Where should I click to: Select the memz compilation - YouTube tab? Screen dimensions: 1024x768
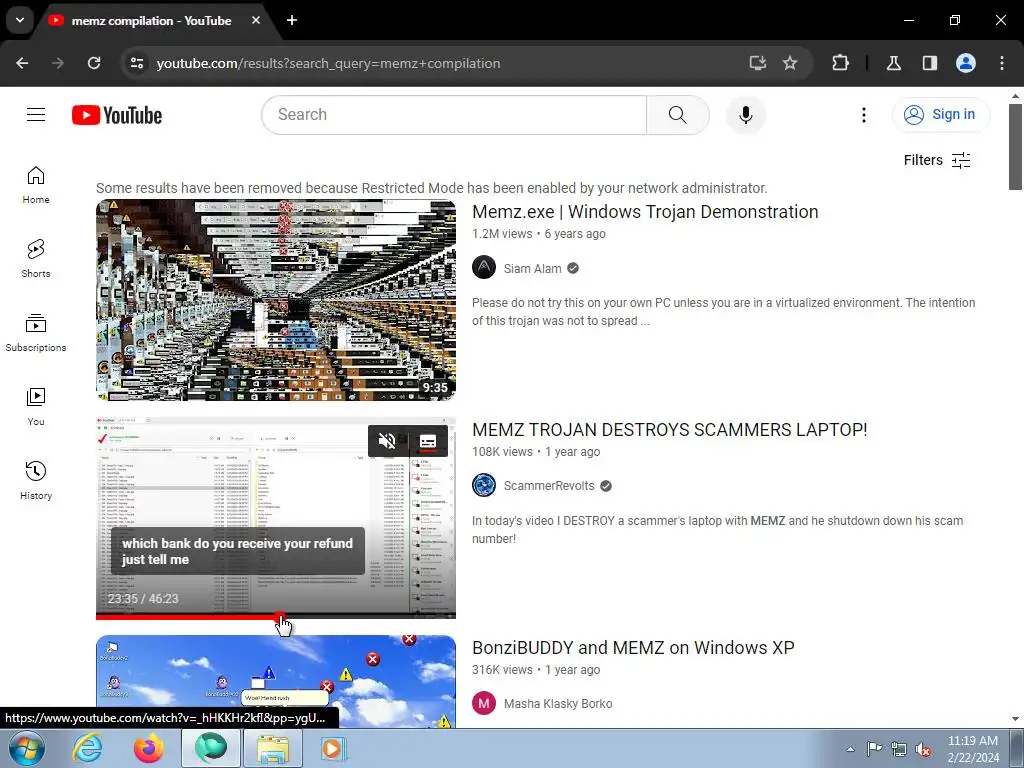point(152,20)
